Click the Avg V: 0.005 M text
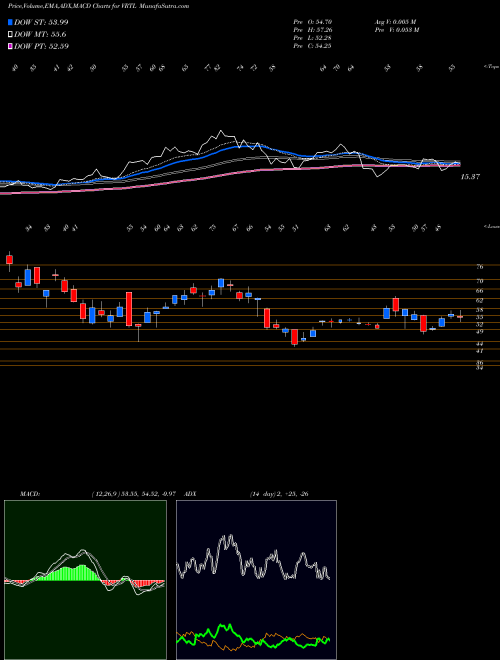The width and height of the screenshot is (500, 660). 396,22
